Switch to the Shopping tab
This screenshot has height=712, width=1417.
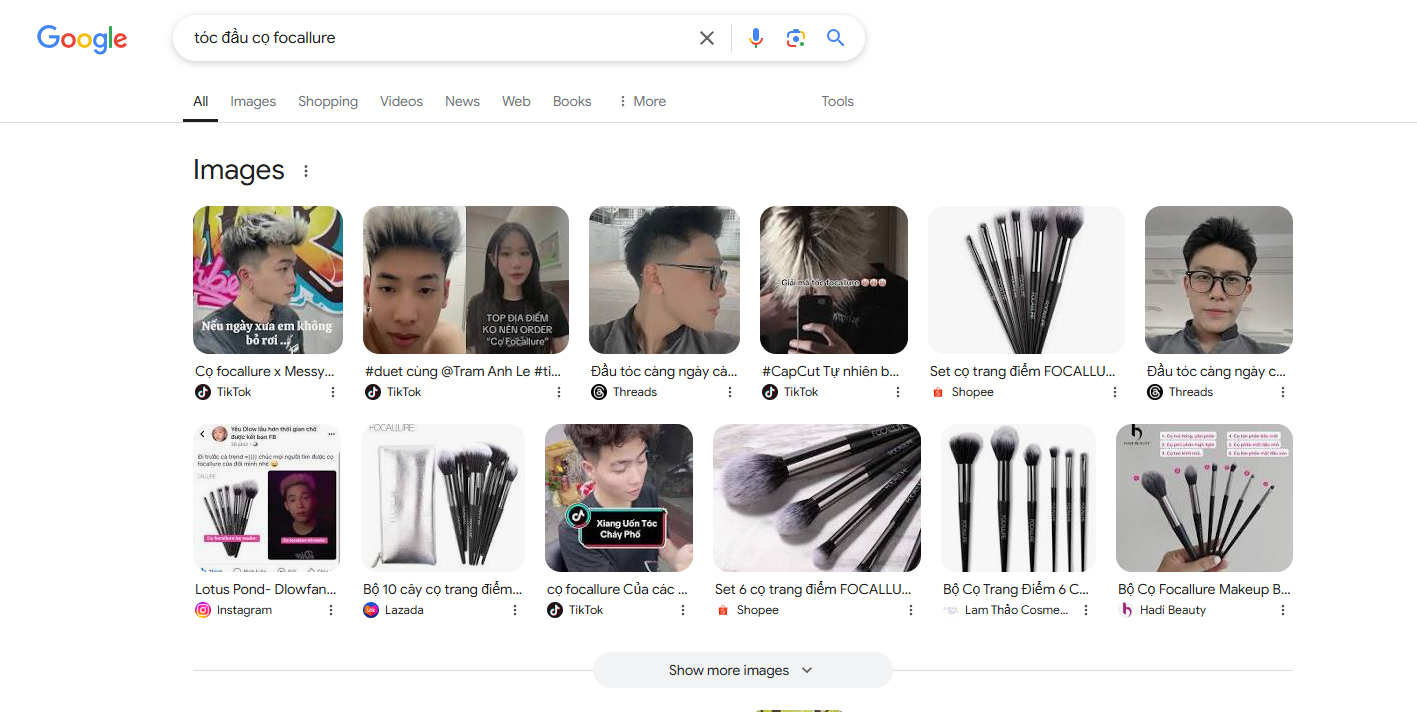click(x=327, y=101)
